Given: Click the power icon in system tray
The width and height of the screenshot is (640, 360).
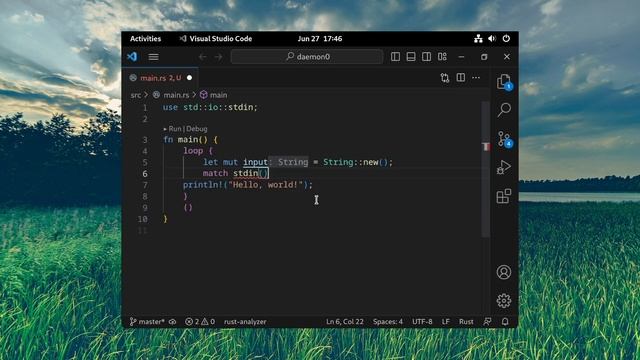Looking at the screenshot, I should pos(506,38).
